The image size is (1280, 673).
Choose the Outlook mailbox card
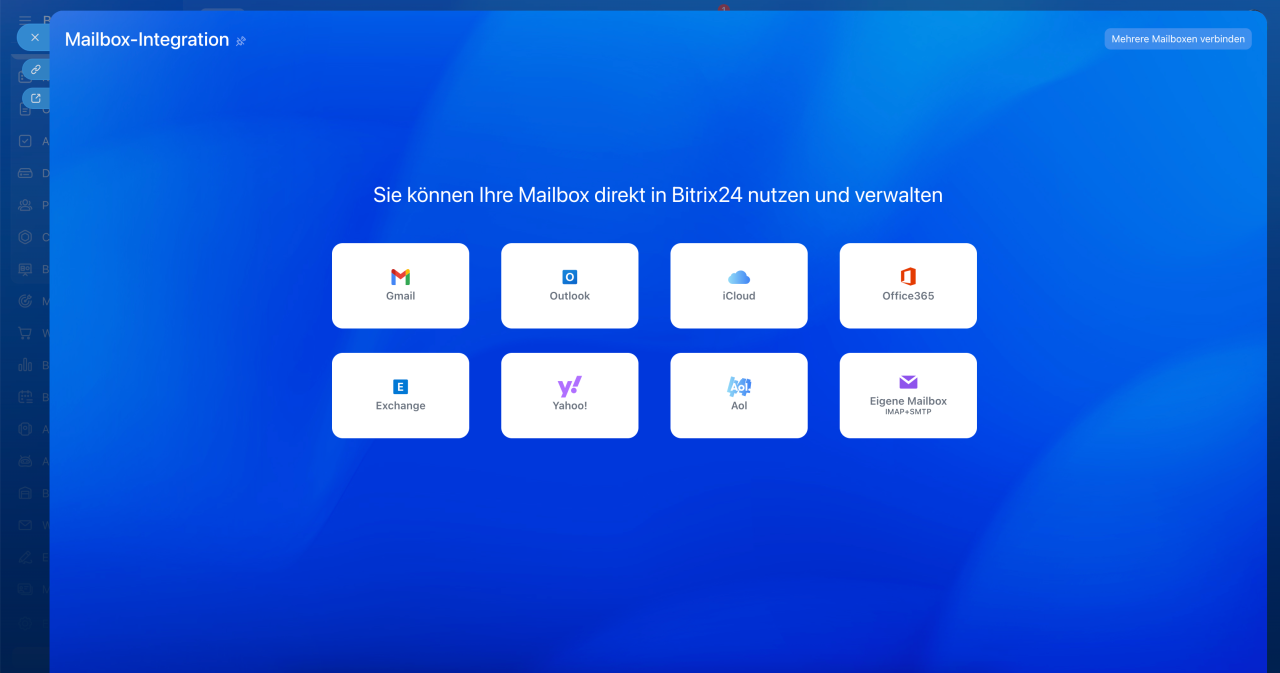pyautogui.click(x=569, y=286)
